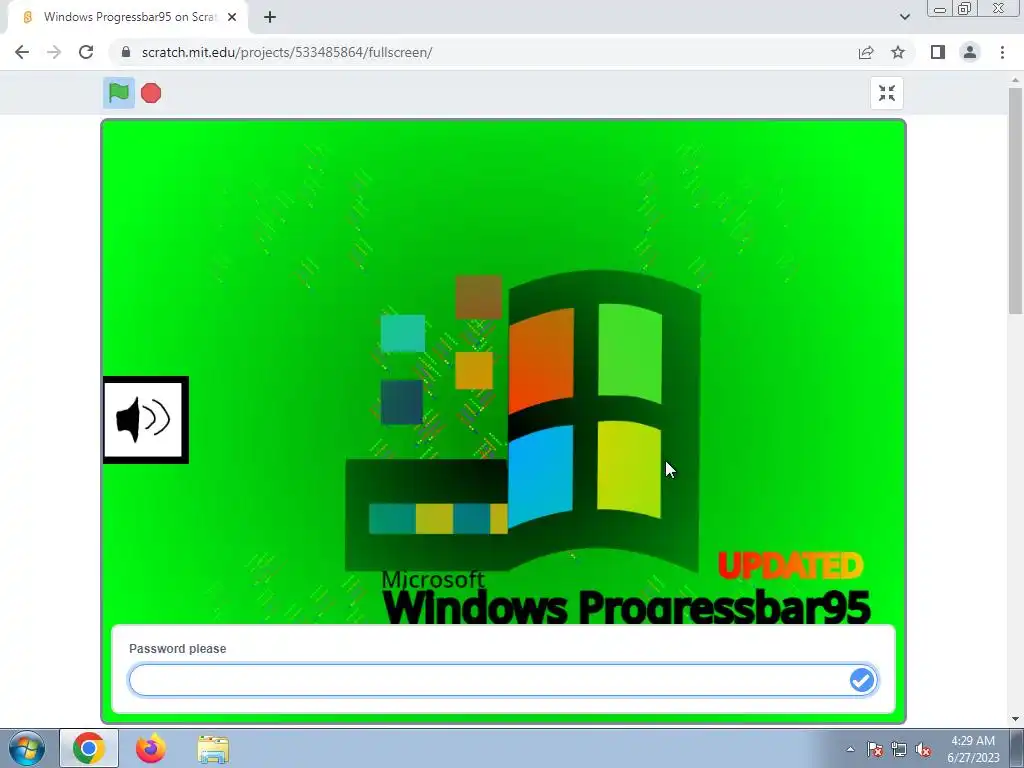
Task: Click the segmented progress bar in logo
Action: 438,519
